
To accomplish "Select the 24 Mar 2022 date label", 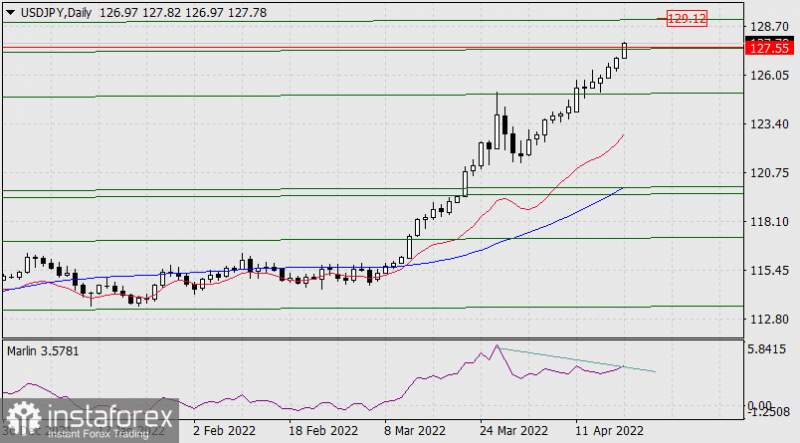I will pos(514,430).
